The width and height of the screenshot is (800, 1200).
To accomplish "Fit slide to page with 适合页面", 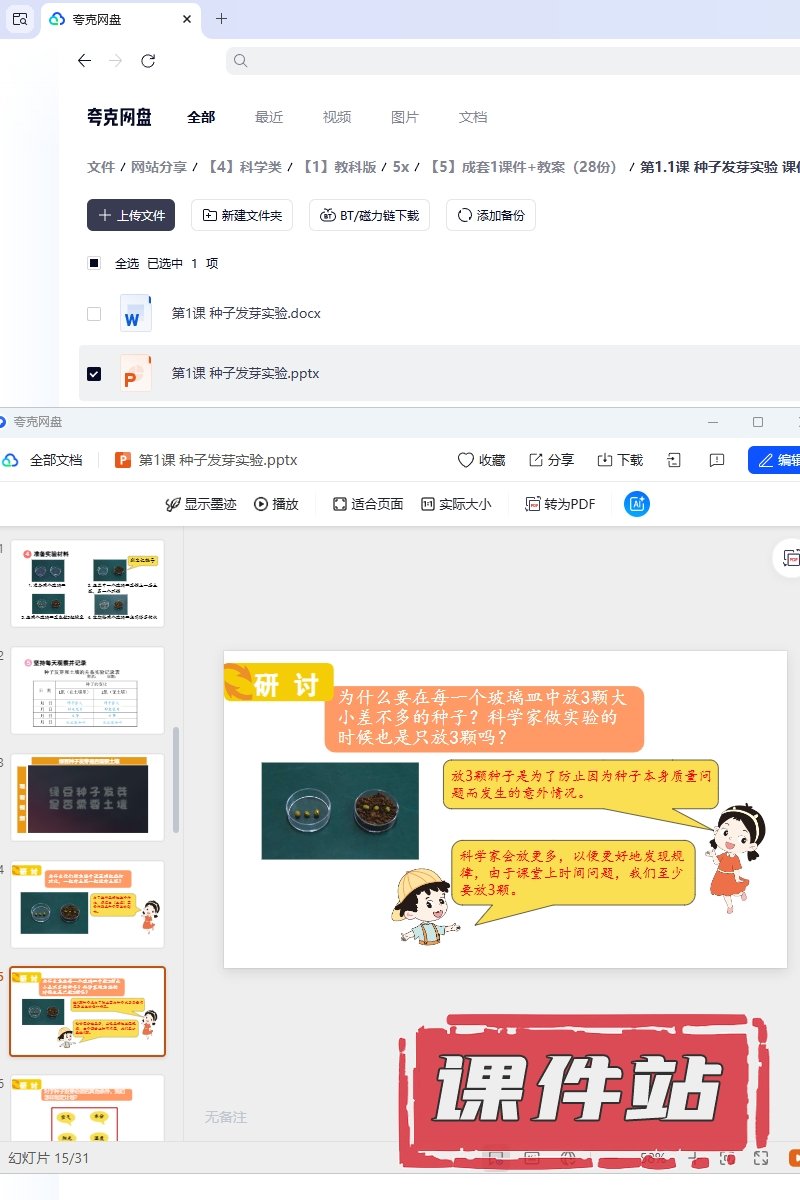I will tap(368, 504).
